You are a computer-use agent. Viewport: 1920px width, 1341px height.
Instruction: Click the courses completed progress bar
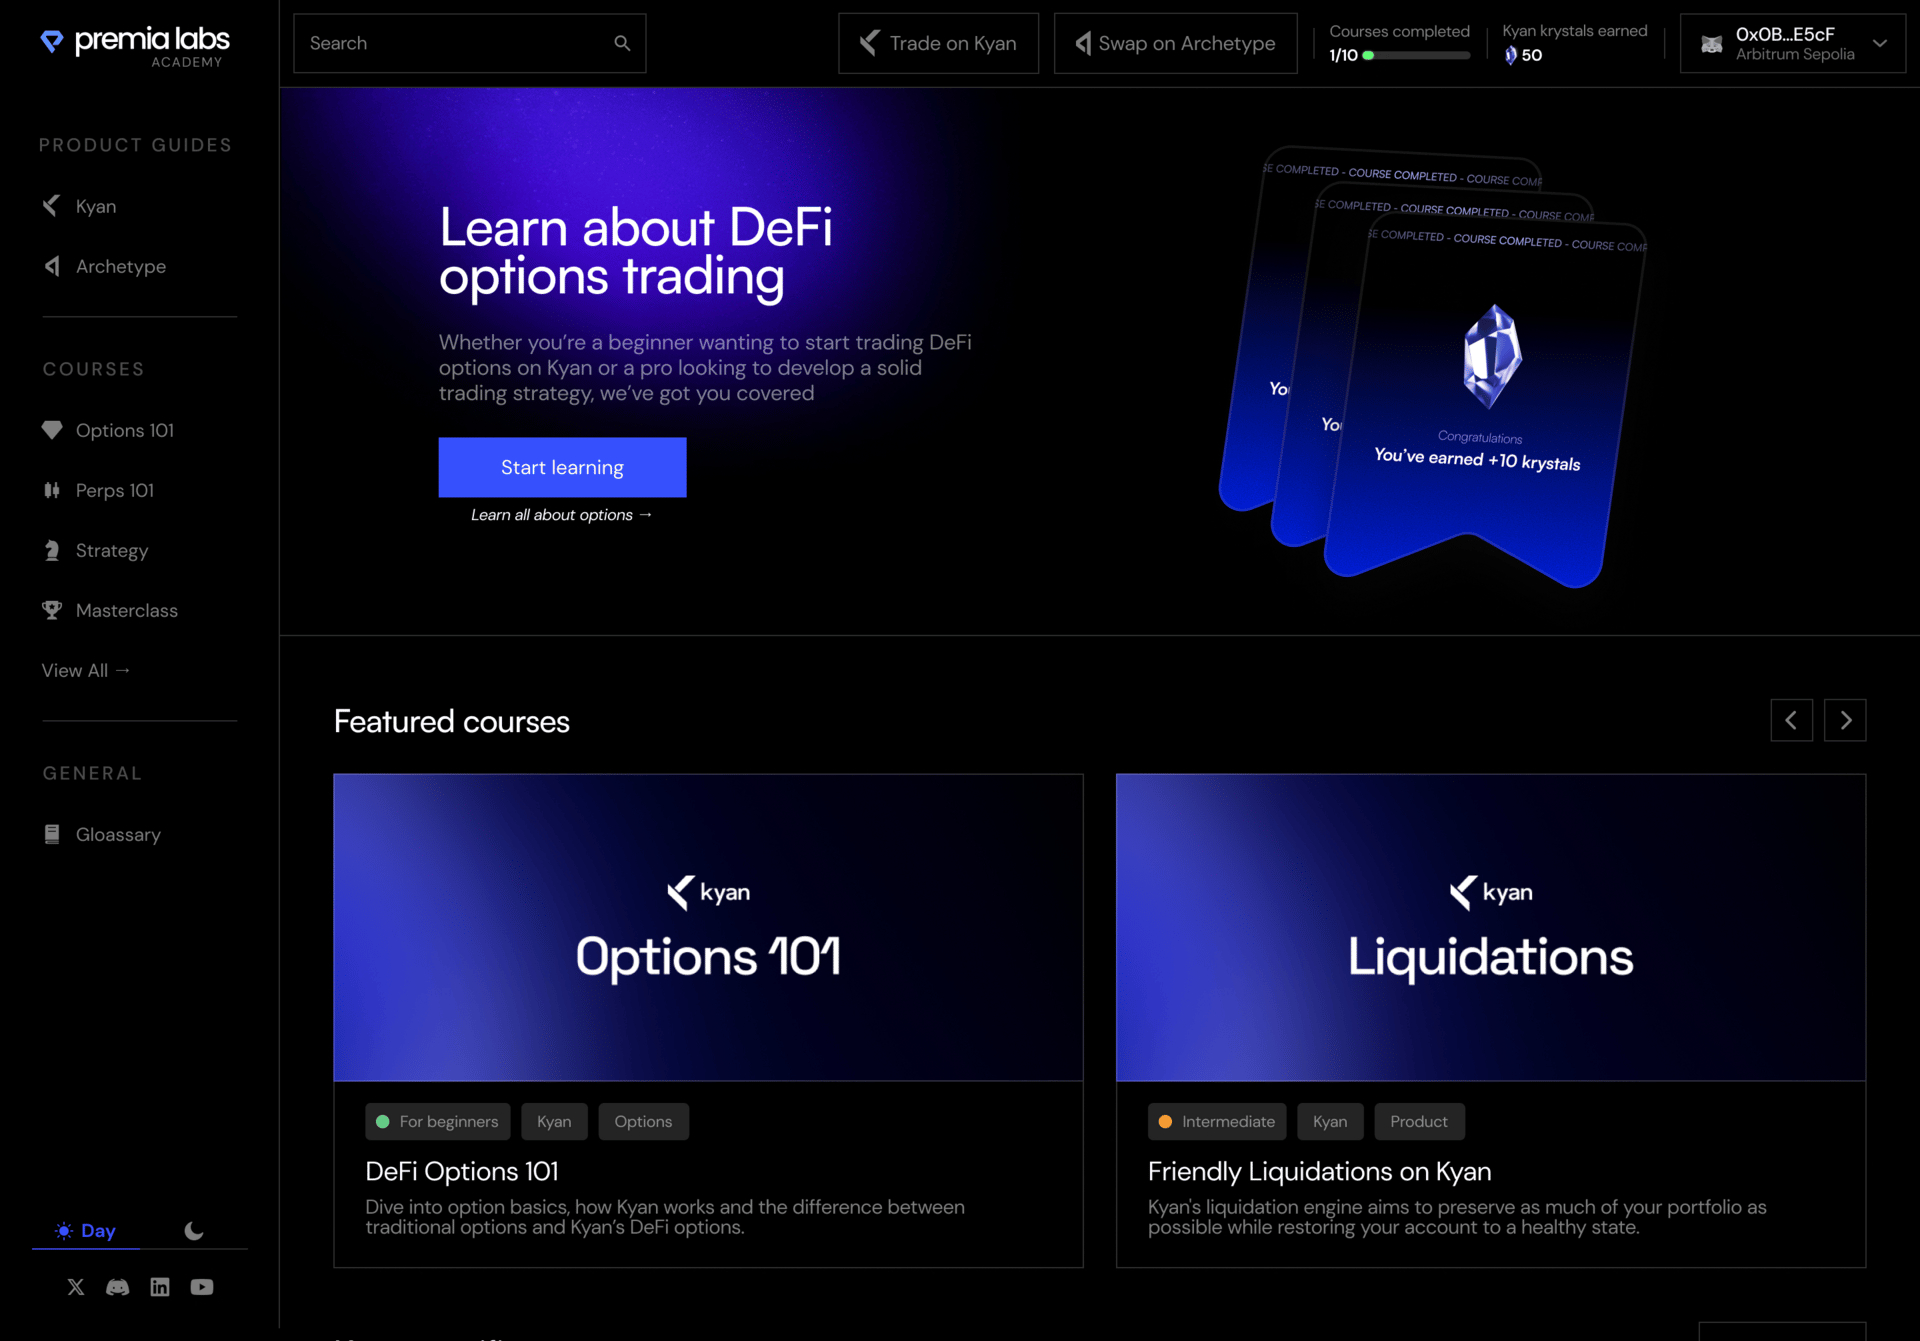(x=1416, y=56)
